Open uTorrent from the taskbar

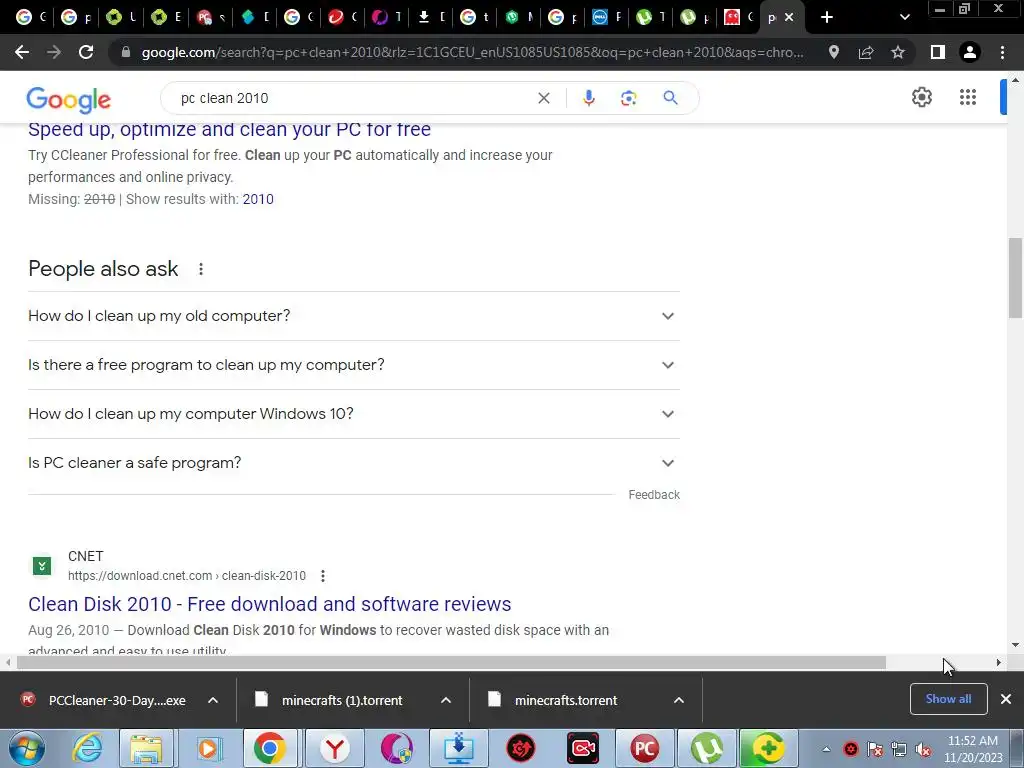point(706,748)
